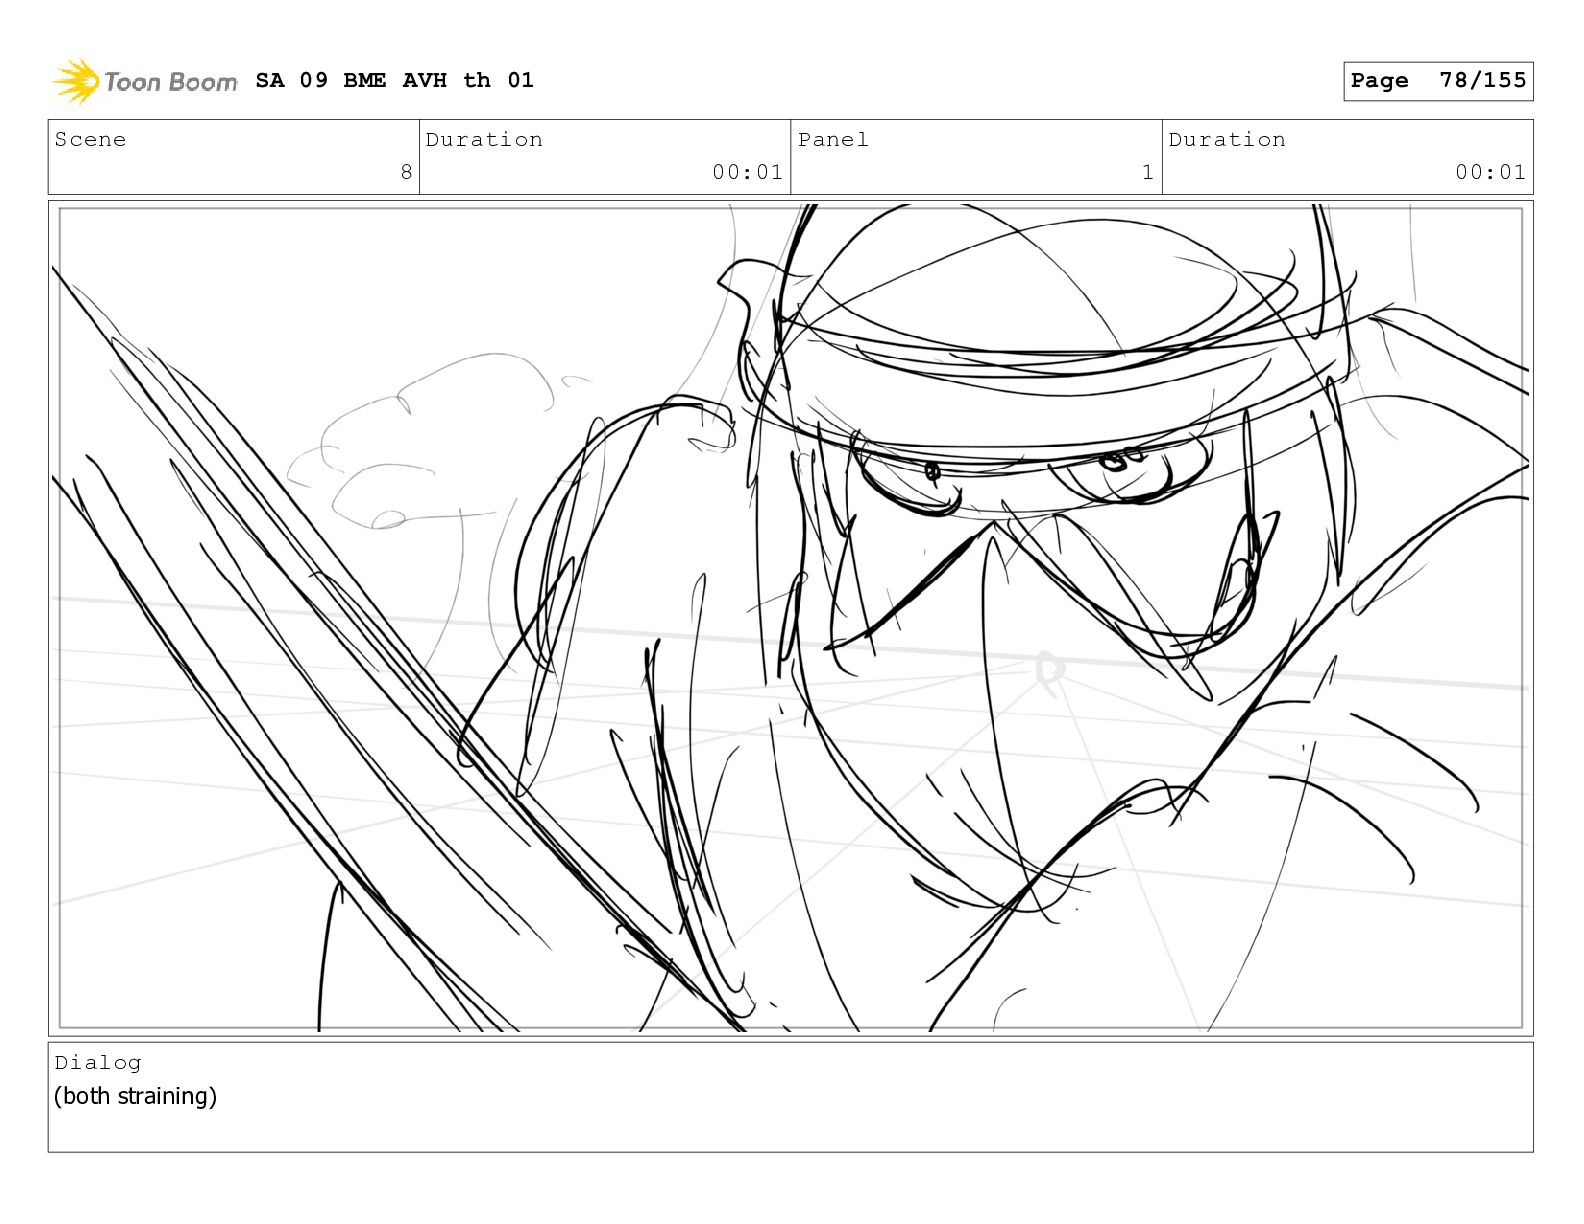Click the Toon Boom logo
This screenshot has height=1224, width=1584.
145,81
